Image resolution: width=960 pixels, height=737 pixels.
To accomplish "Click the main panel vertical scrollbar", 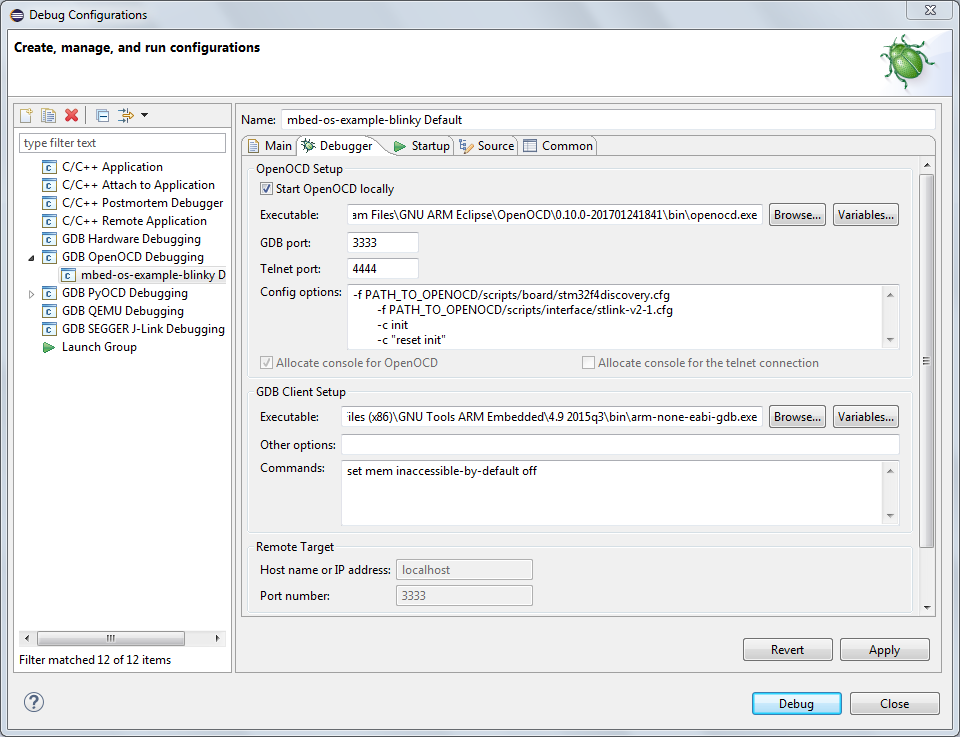I will click(x=926, y=360).
